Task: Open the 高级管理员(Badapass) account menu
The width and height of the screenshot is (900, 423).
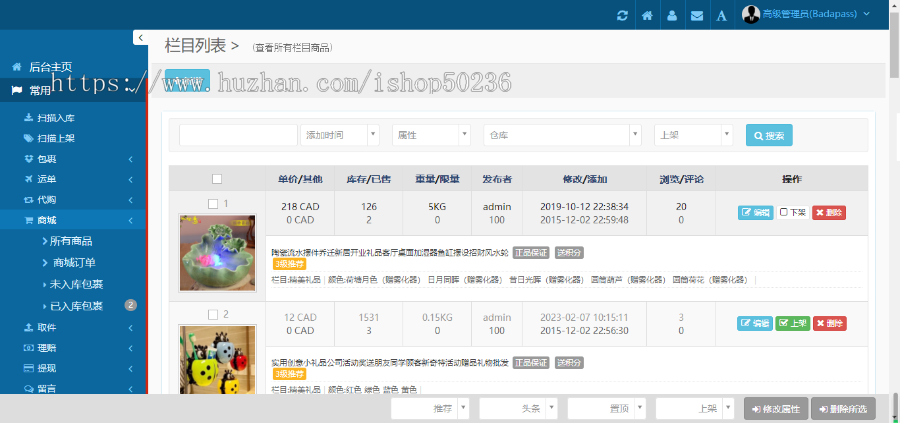Action: point(806,14)
